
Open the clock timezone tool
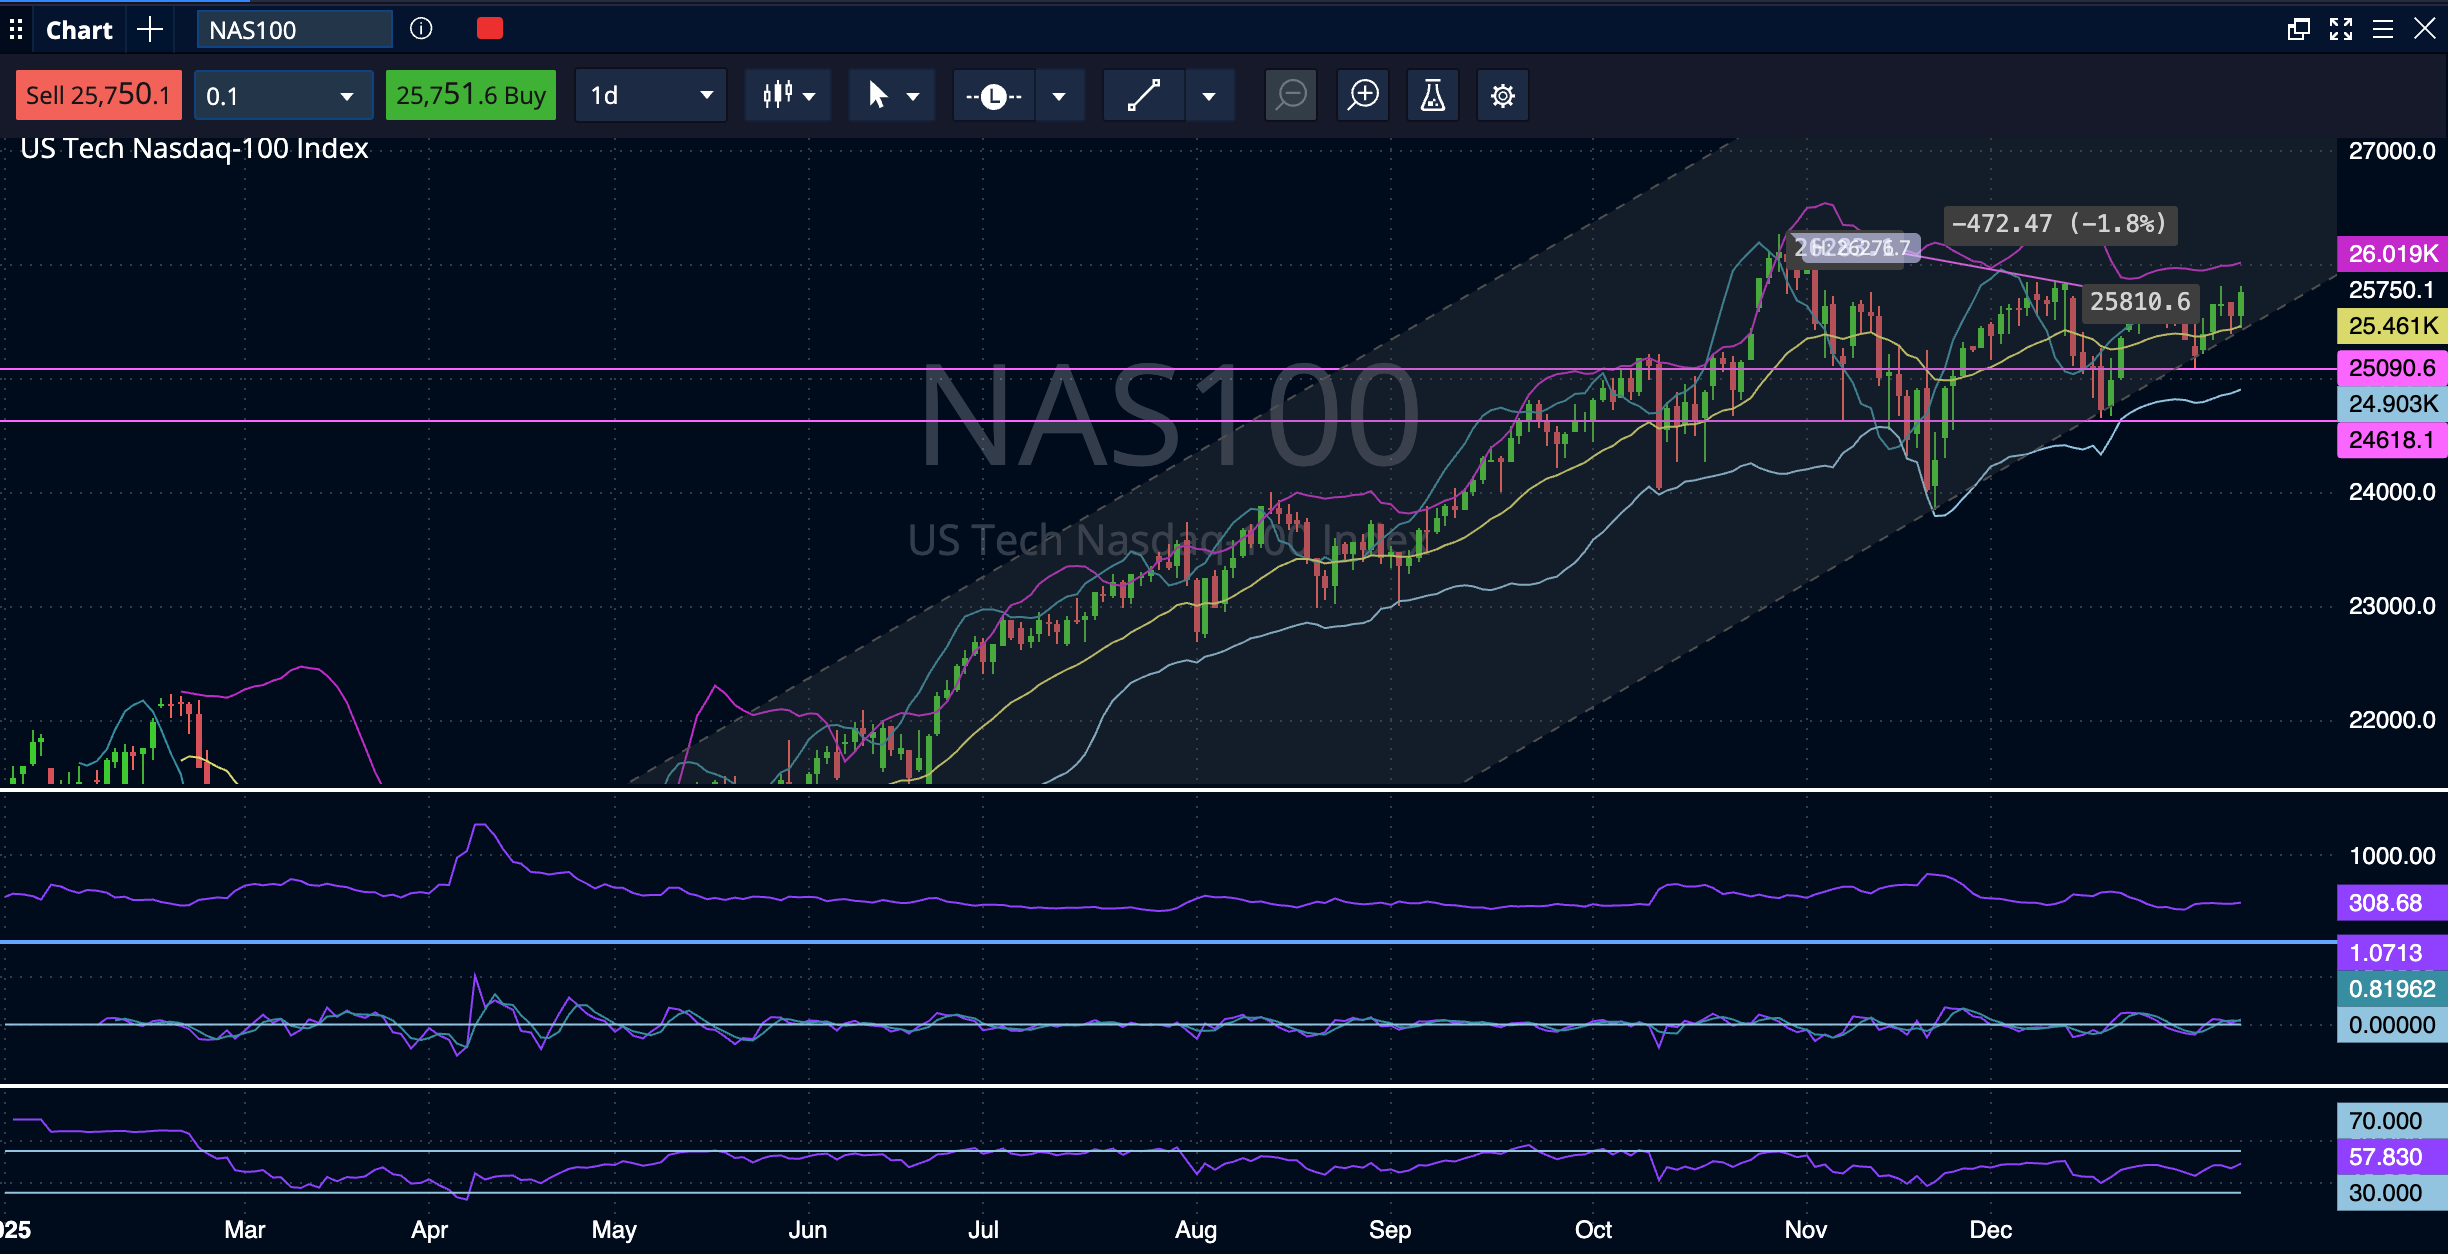coord(993,95)
